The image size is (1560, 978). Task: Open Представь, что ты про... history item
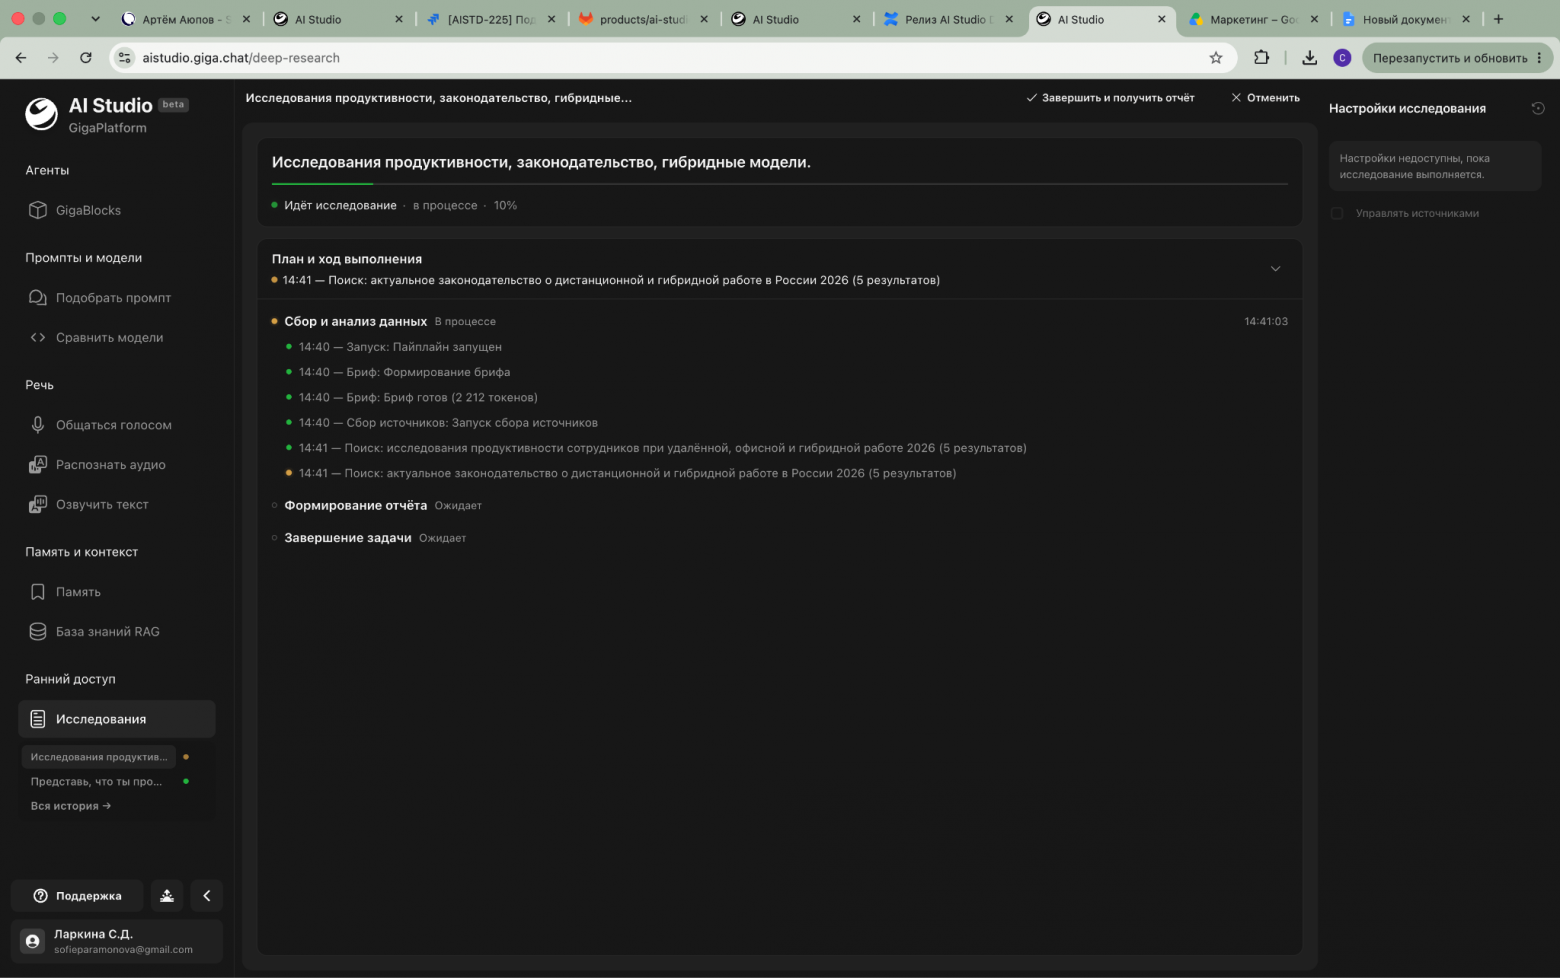point(96,782)
